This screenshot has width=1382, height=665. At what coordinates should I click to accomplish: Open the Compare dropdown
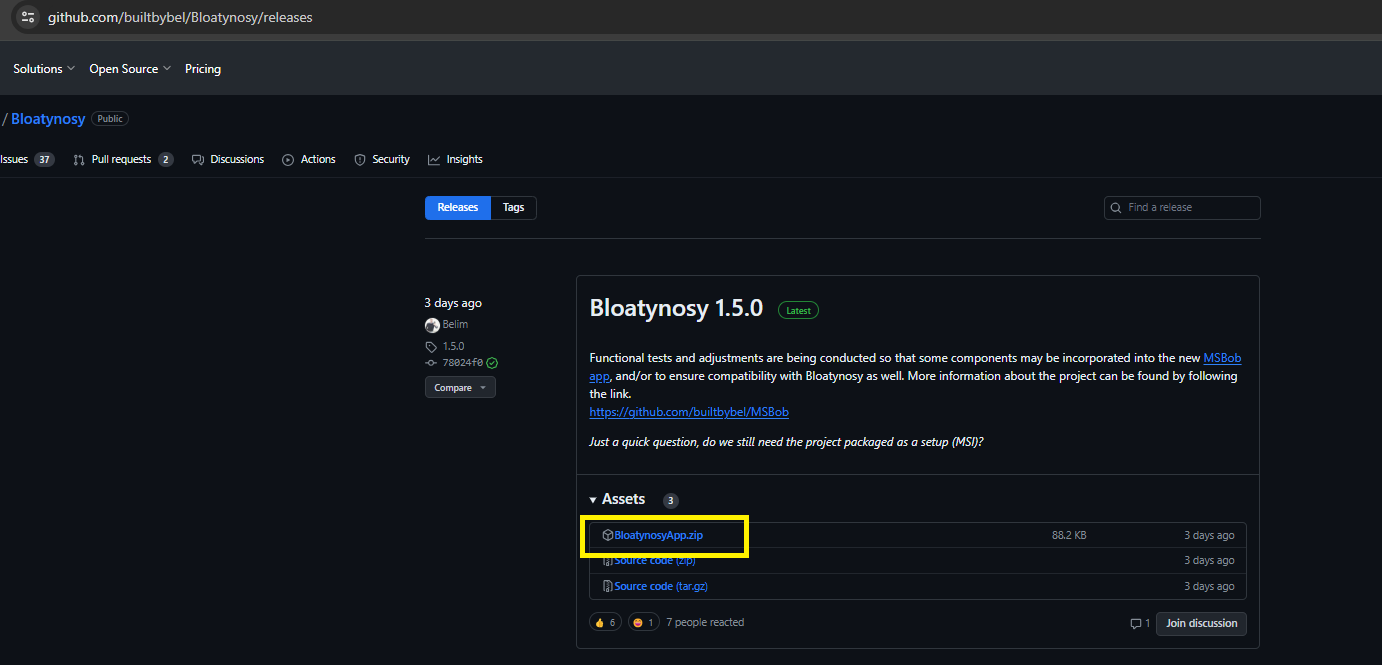460,387
